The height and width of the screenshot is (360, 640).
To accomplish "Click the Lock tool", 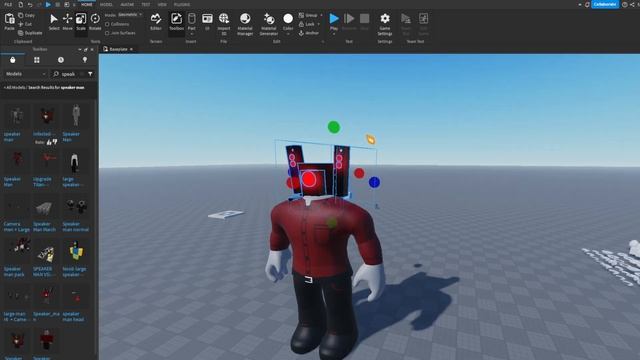I will coord(307,24).
